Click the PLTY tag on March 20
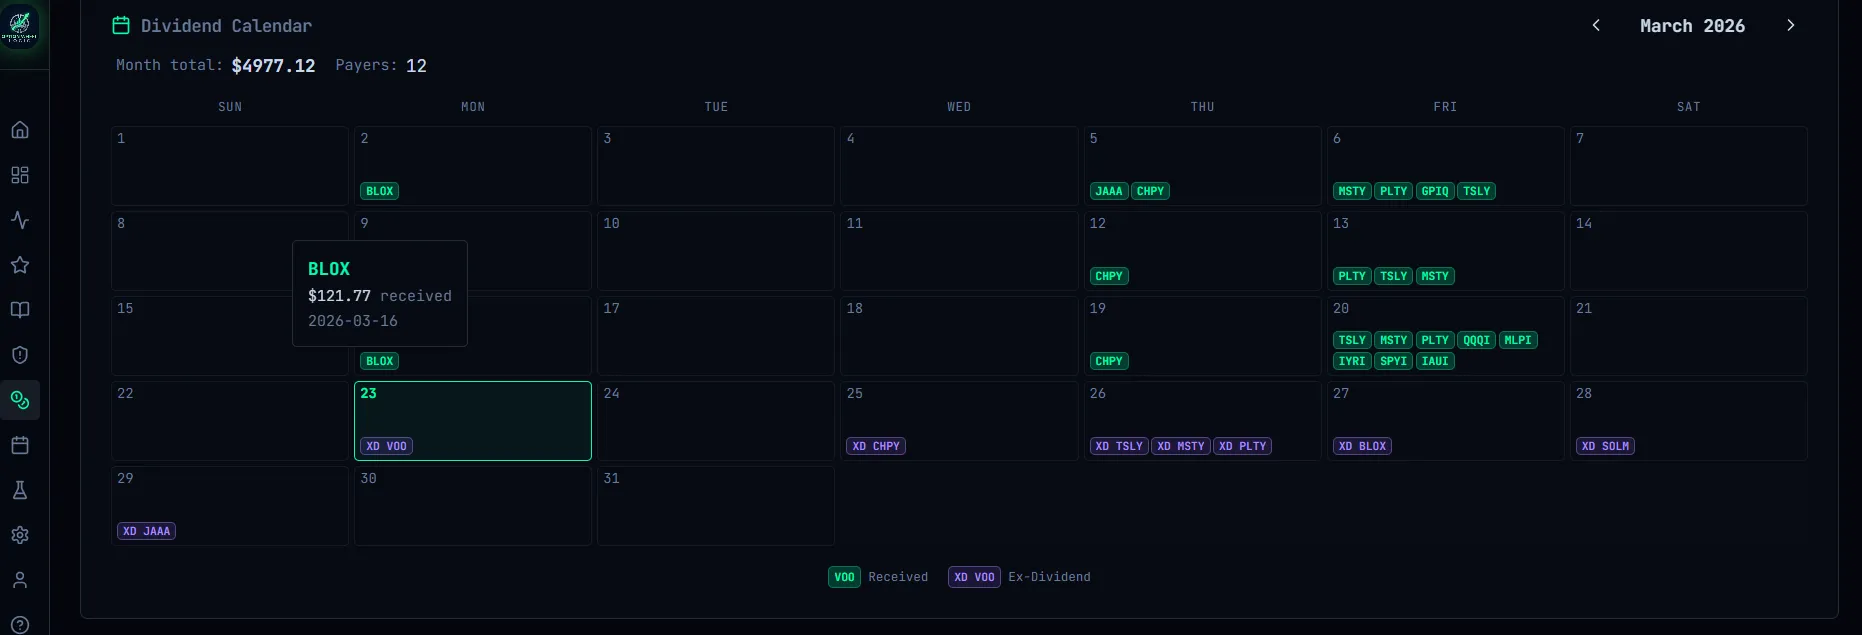Image resolution: width=1862 pixels, height=635 pixels. coord(1435,340)
